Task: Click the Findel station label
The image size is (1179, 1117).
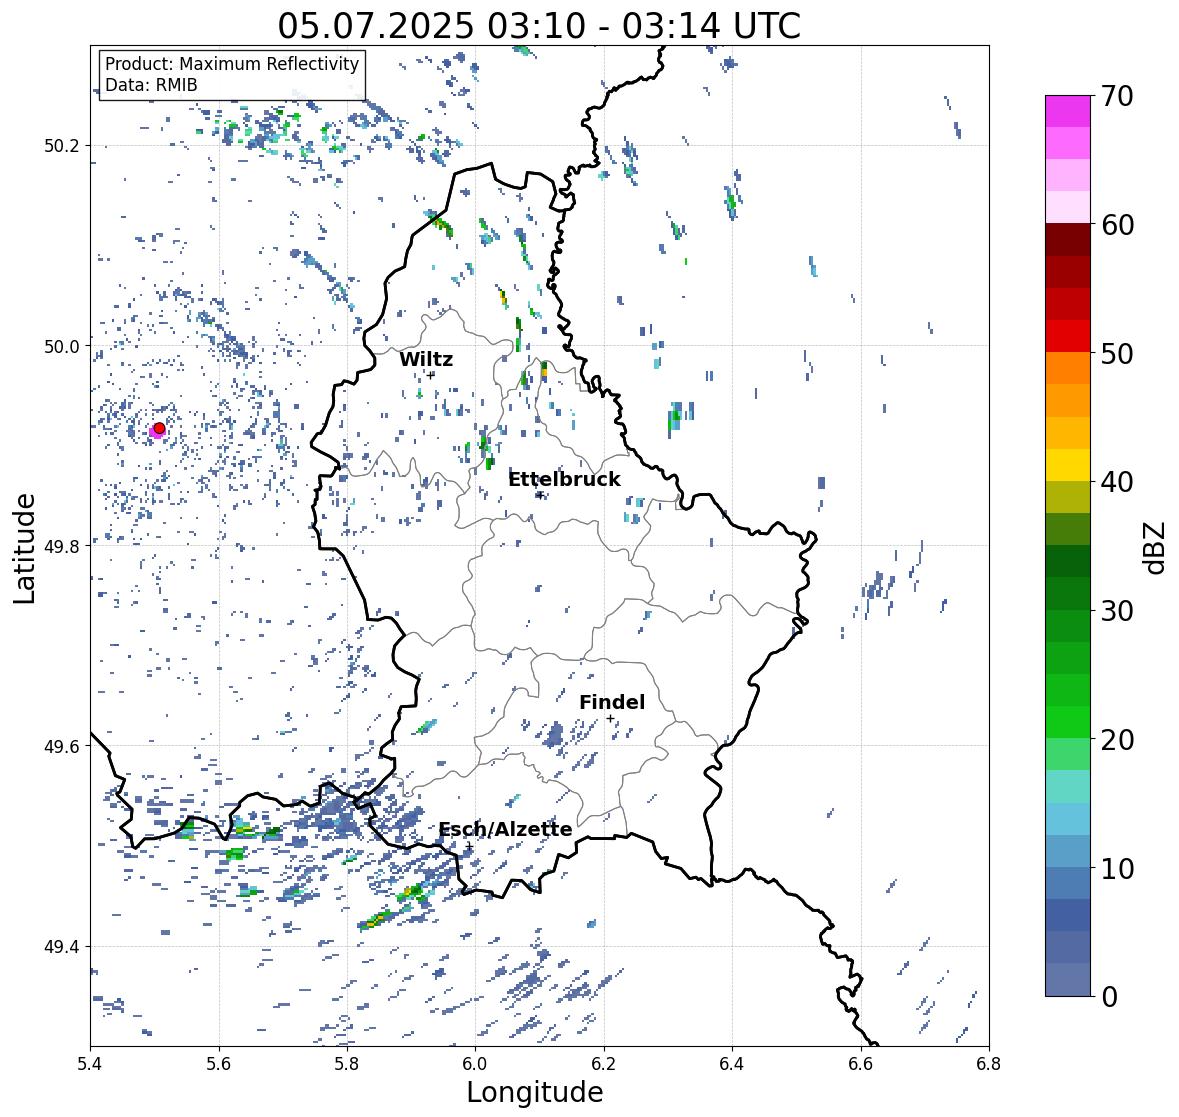Action: coord(612,702)
